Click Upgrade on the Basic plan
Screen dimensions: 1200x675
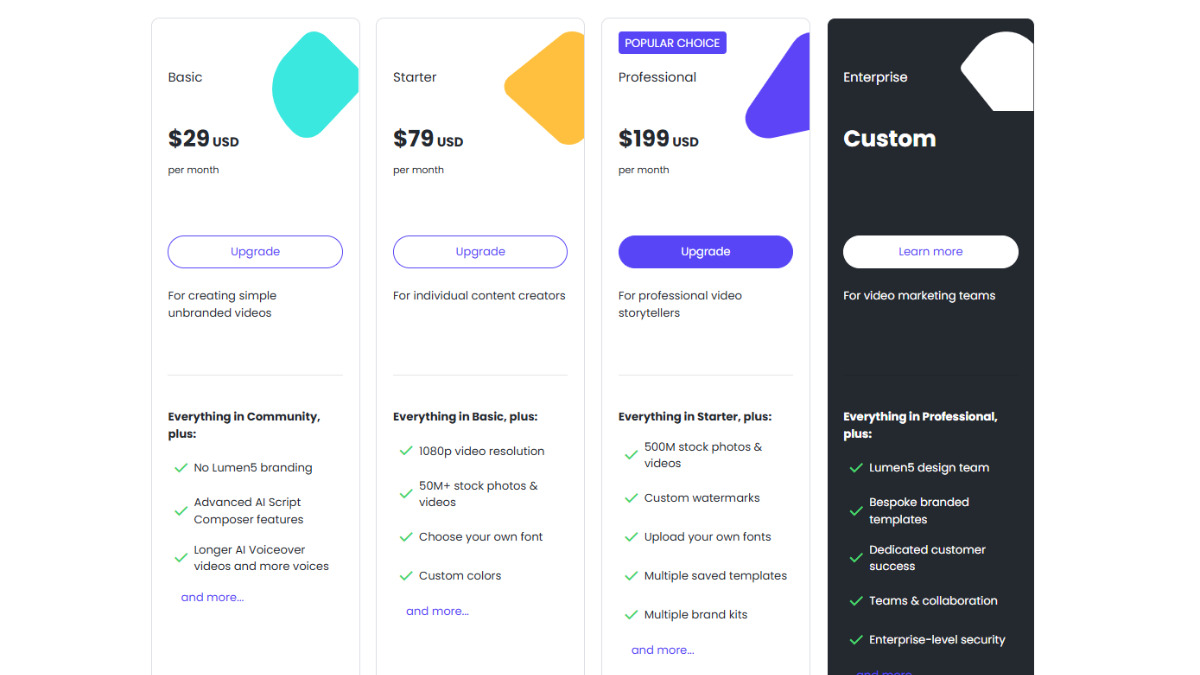tap(255, 252)
